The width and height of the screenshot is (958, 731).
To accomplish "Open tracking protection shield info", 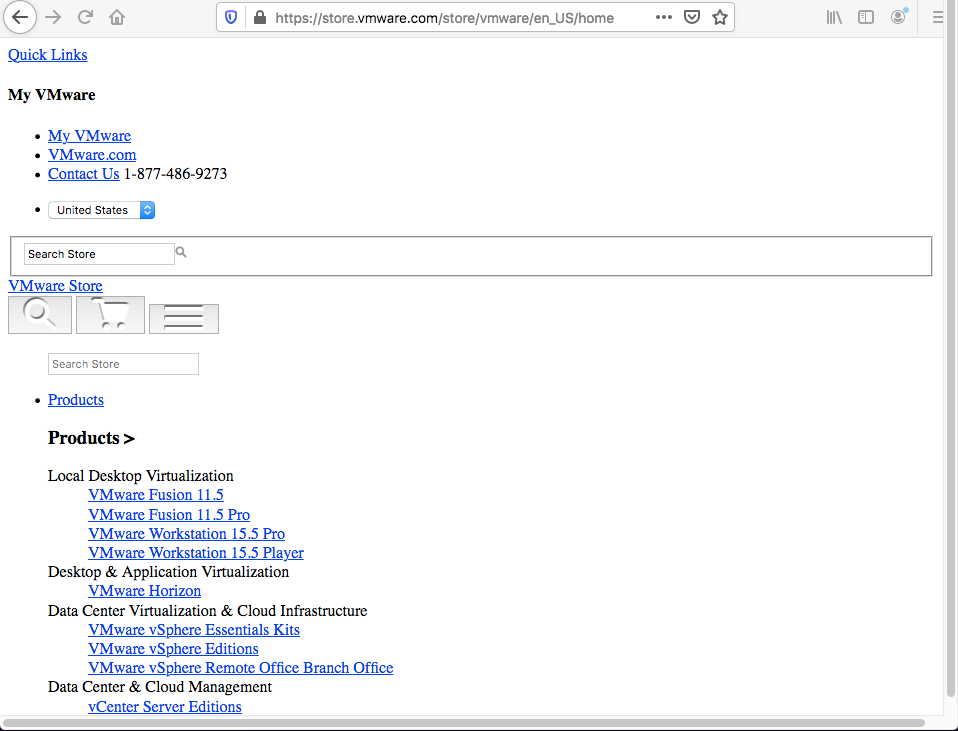I will [x=231, y=17].
